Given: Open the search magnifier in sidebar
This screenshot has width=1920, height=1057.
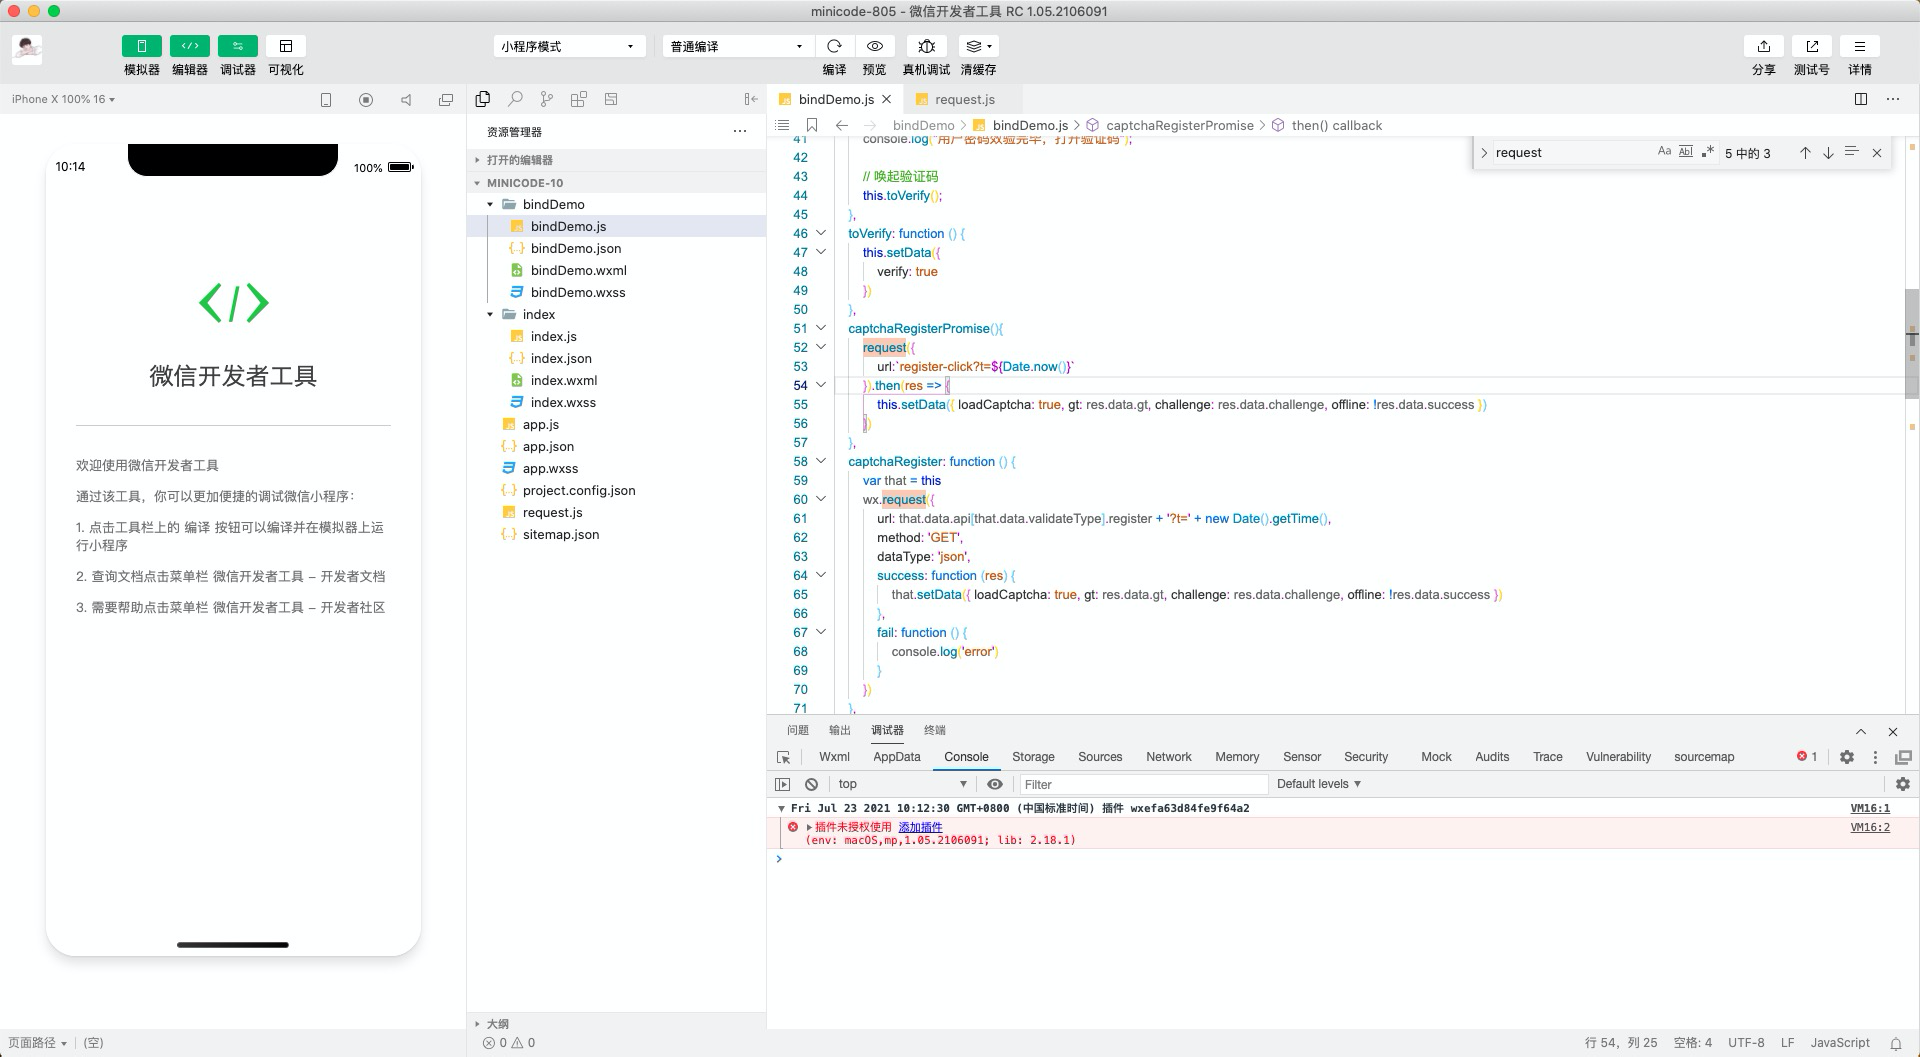Looking at the screenshot, I should point(515,99).
